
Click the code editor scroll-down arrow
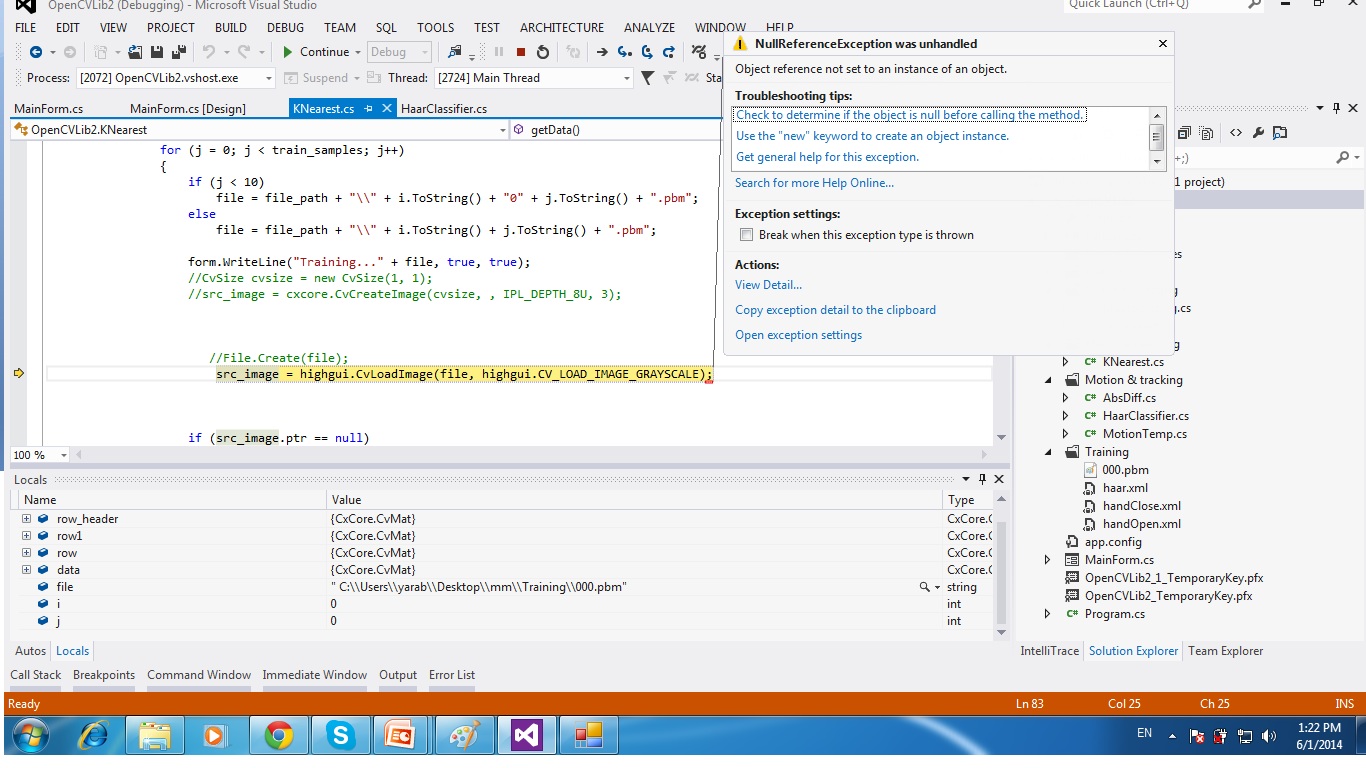click(x=1001, y=438)
